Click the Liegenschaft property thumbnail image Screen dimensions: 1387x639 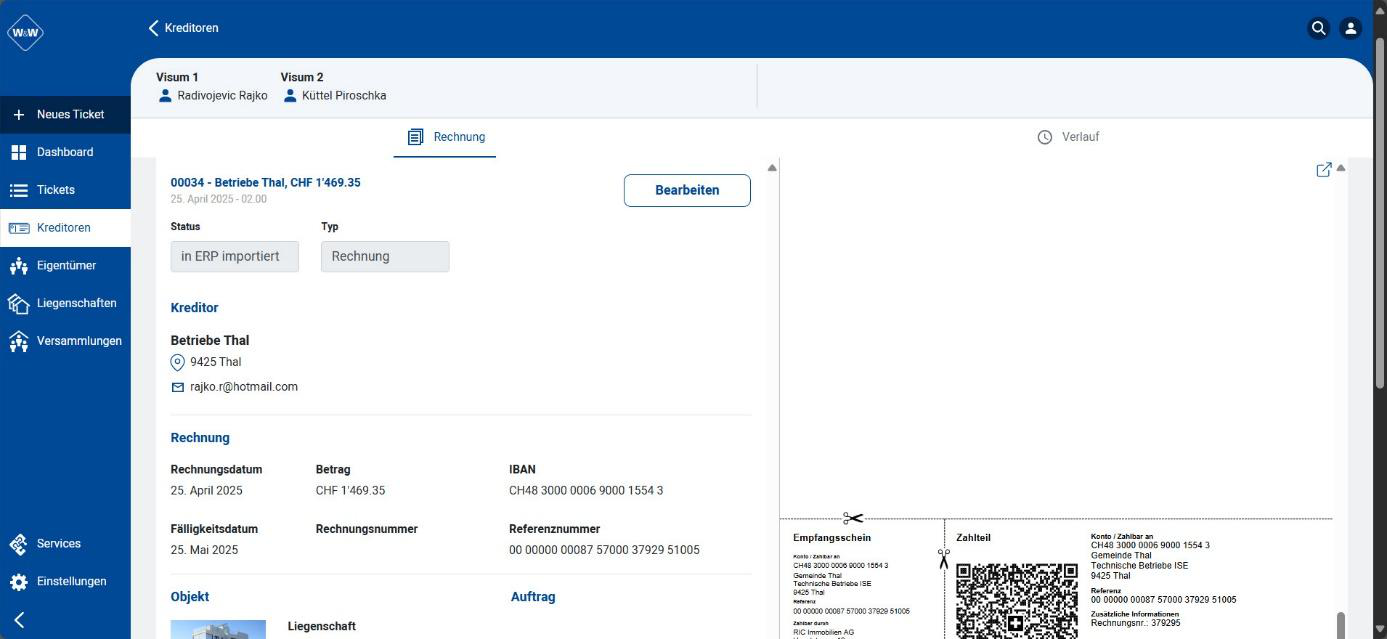[x=218, y=629]
